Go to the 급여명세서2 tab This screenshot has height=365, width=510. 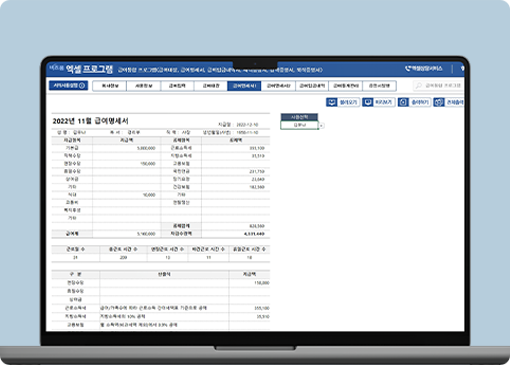tap(278, 86)
